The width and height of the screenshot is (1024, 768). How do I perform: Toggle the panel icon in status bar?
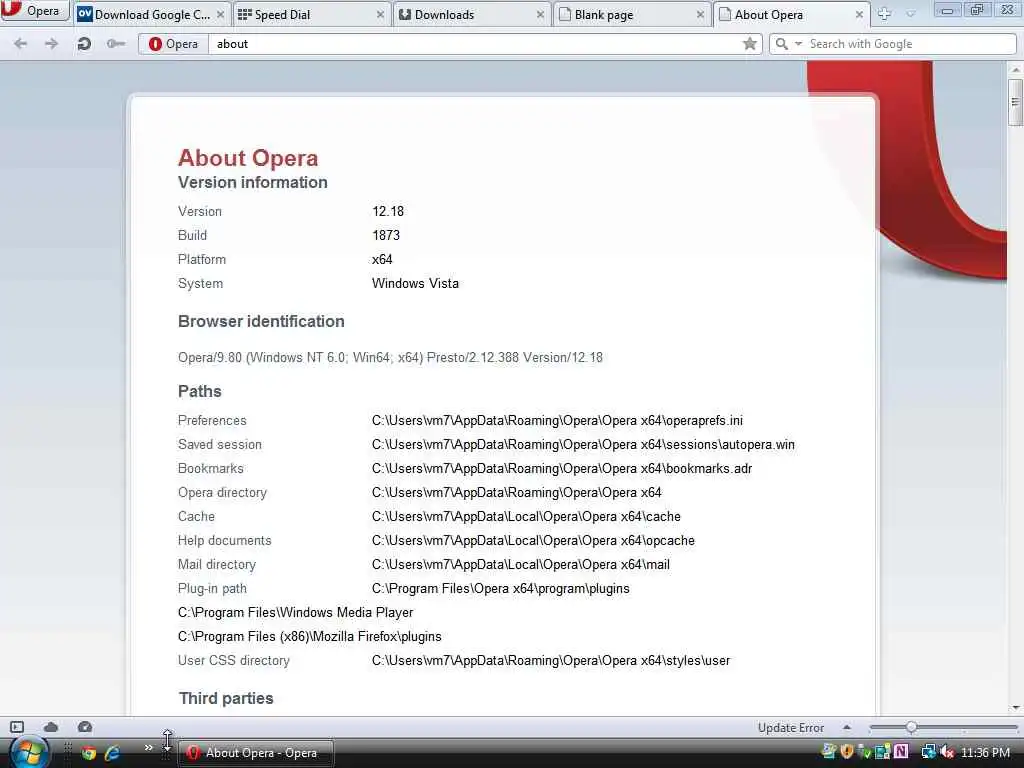coord(17,727)
